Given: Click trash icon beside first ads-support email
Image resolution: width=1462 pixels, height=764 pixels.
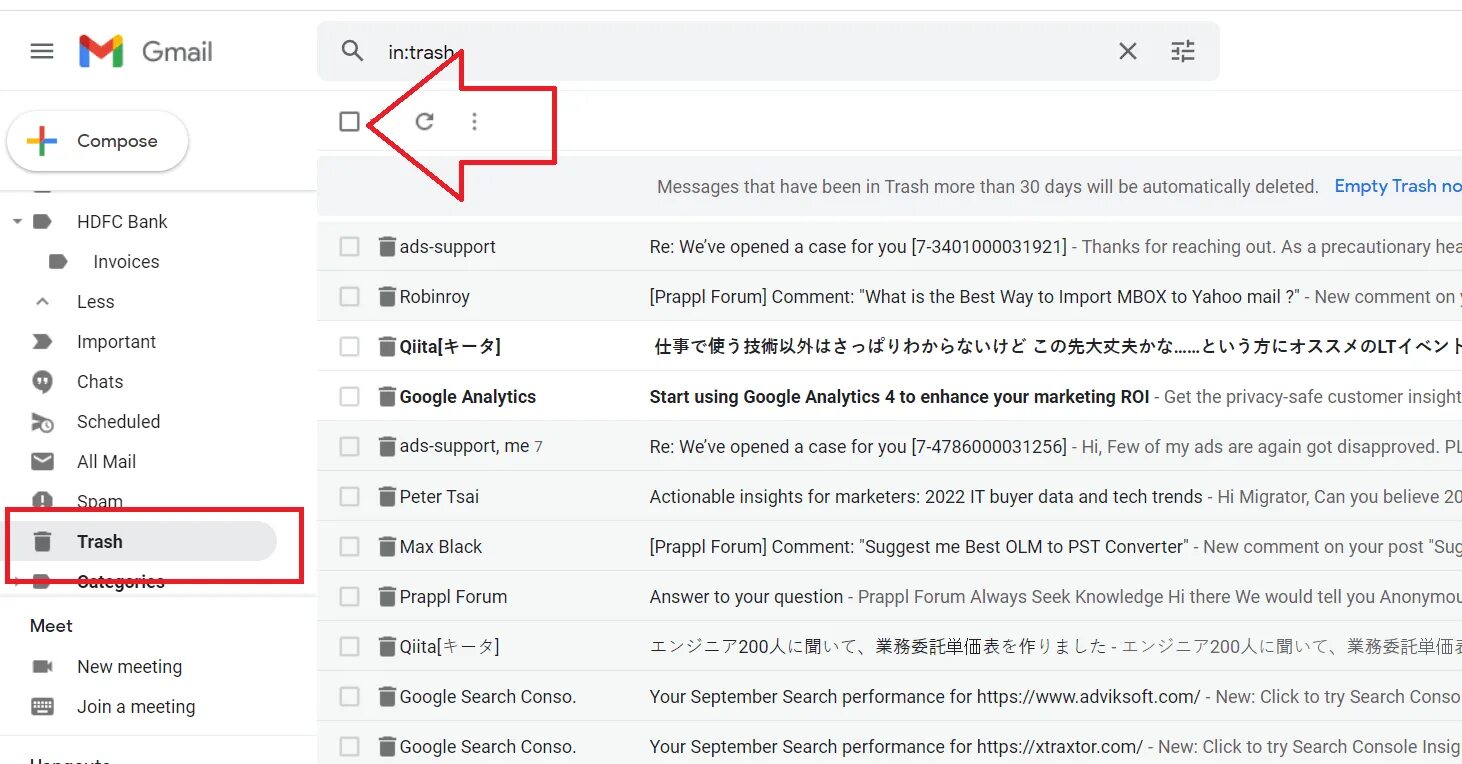Looking at the screenshot, I should tap(387, 247).
